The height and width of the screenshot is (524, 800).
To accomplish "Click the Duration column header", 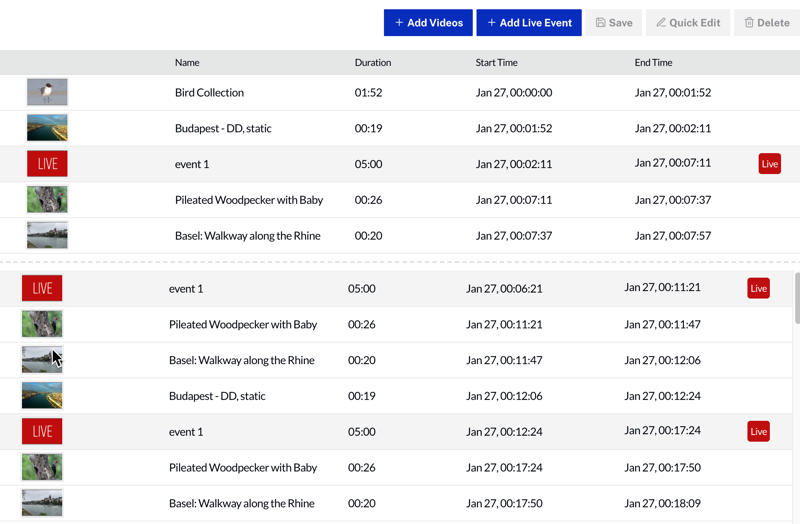I will [x=372, y=63].
